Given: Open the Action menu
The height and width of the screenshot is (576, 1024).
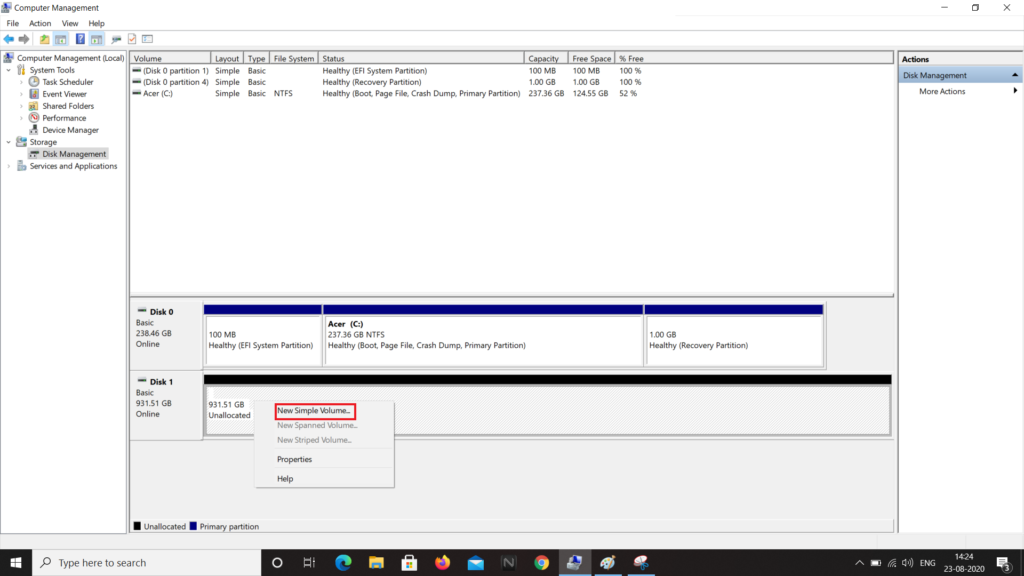Looking at the screenshot, I should coord(40,23).
